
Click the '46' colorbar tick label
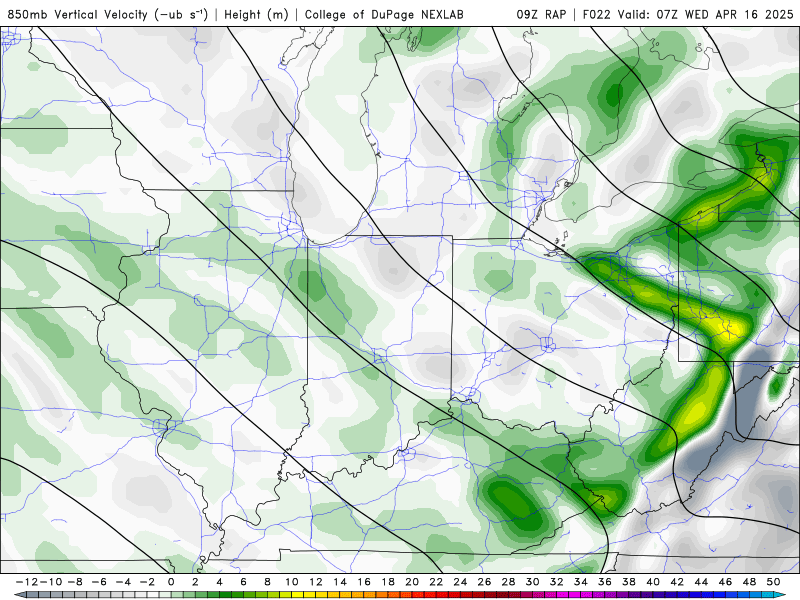coord(725,582)
